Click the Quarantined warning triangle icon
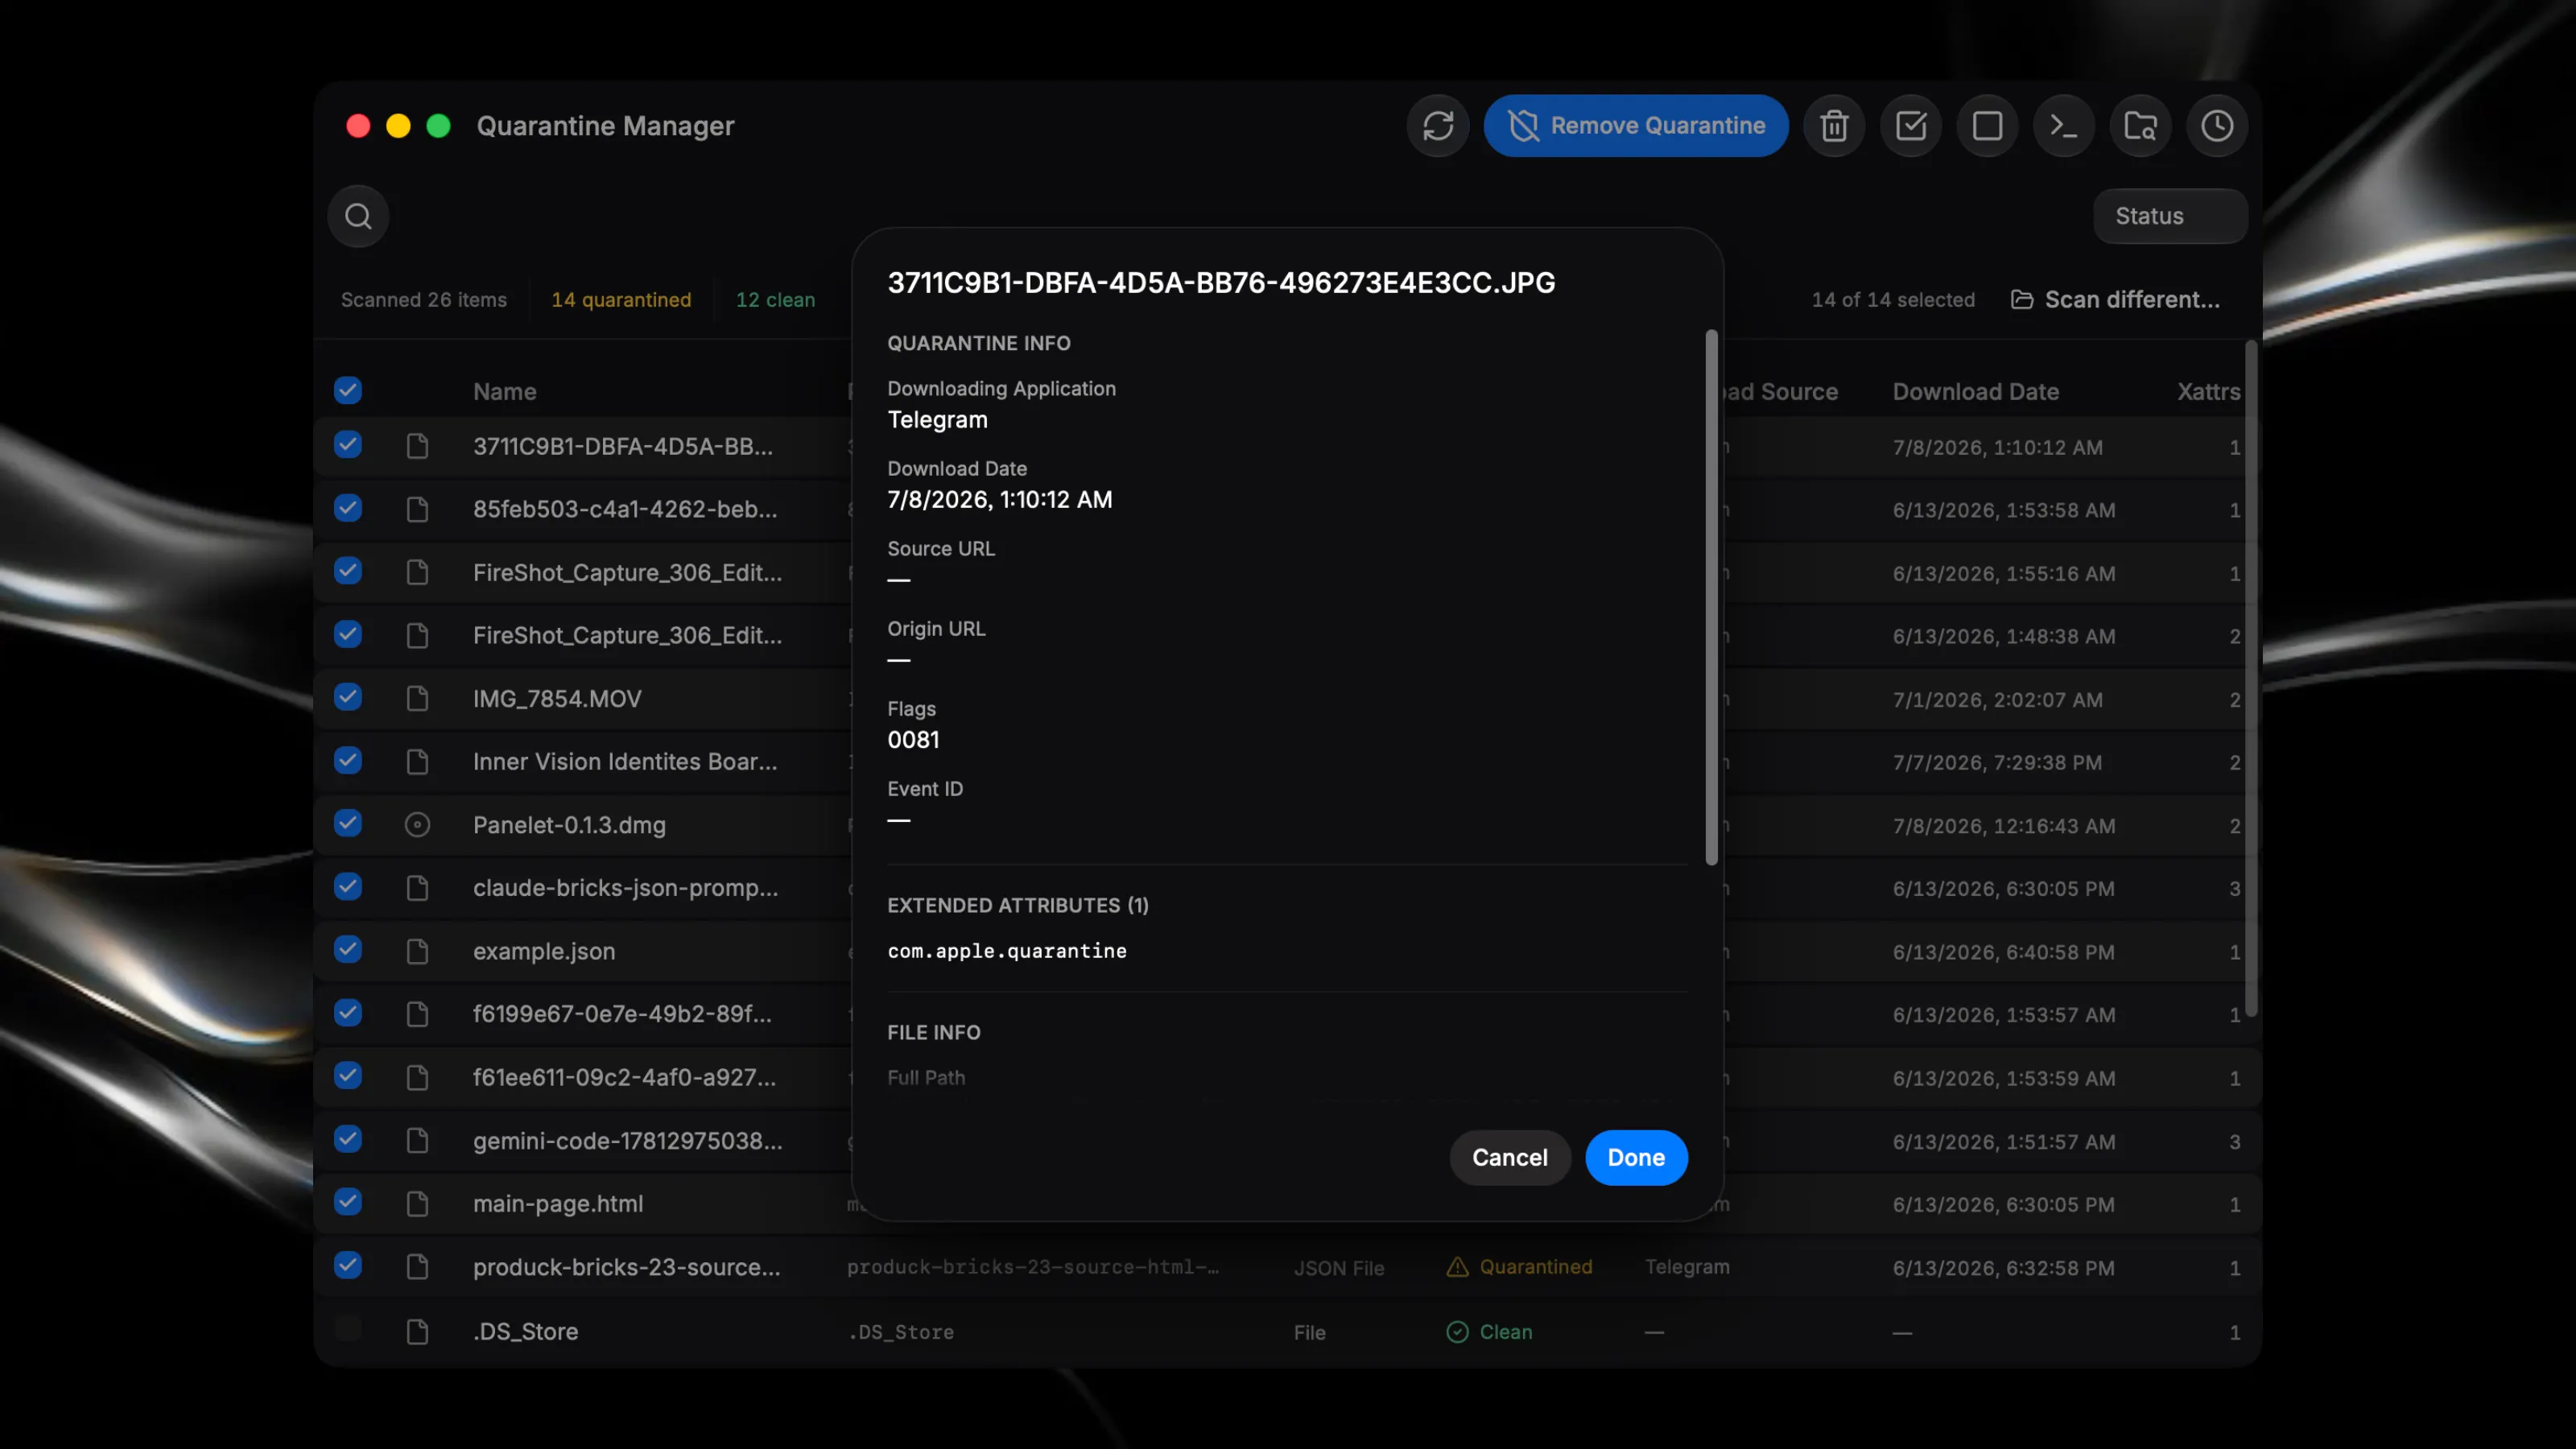 (1457, 1267)
